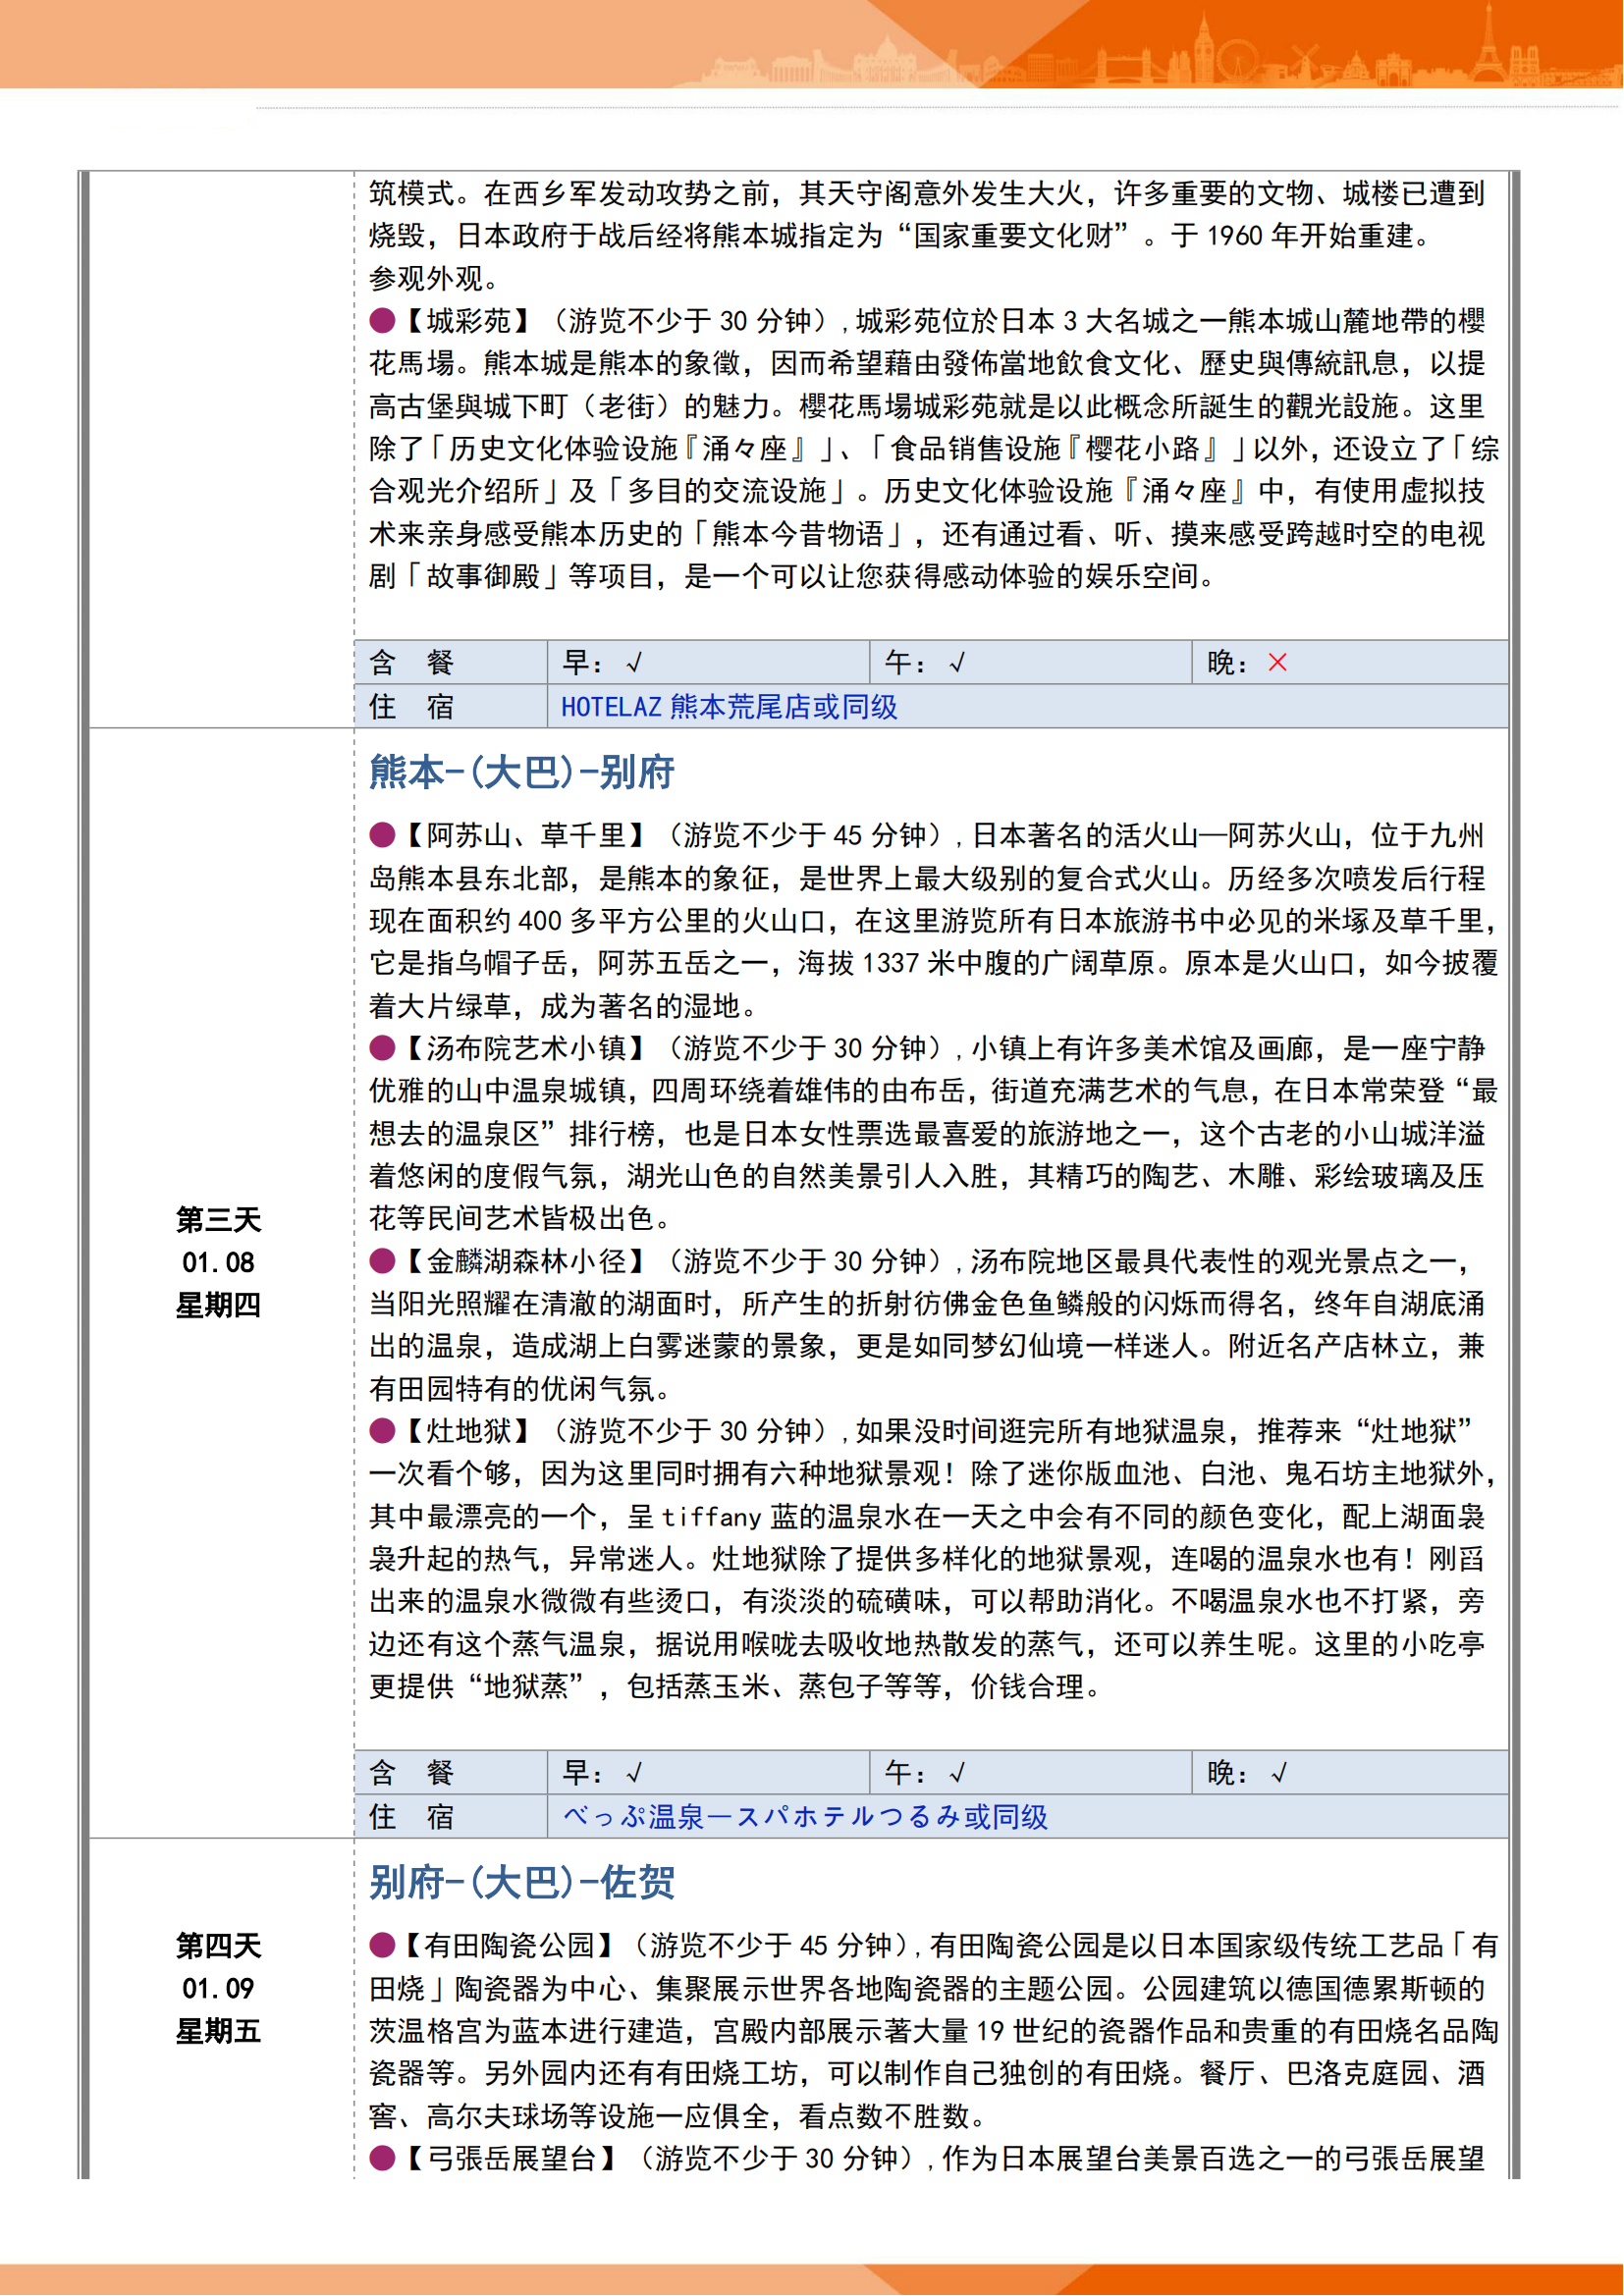Open the HOTELAZ 熊本荒尾店或同级 hotel link
Image resolution: width=1624 pixels, height=2296 pixels.
(728, 707)
